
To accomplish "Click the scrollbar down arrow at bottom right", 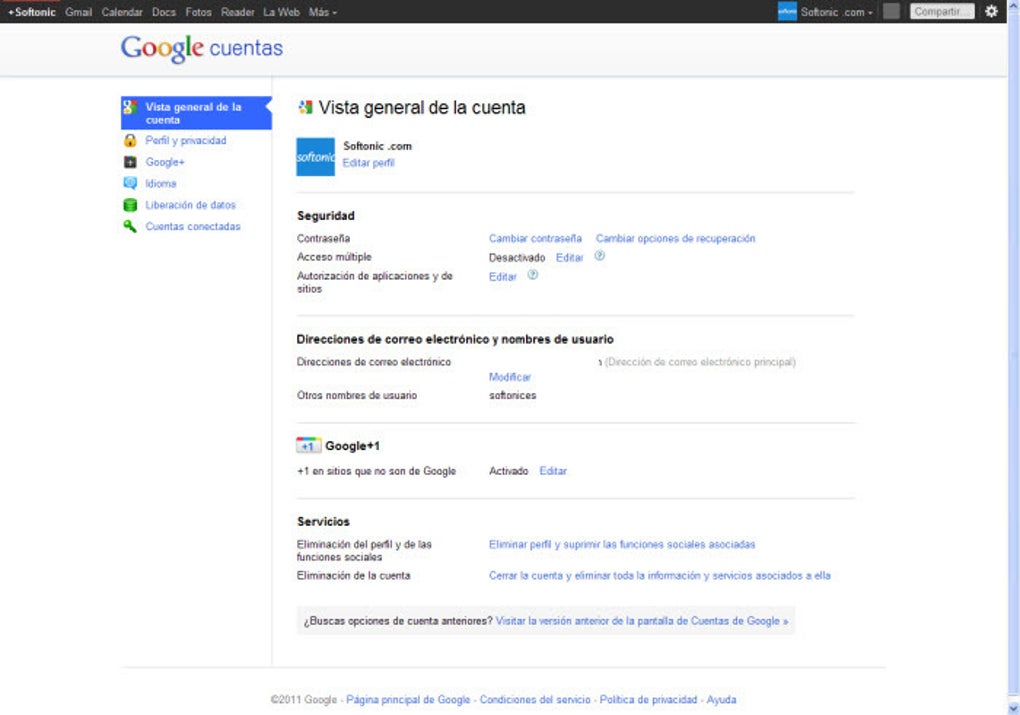I will [x=1013, y=708].
